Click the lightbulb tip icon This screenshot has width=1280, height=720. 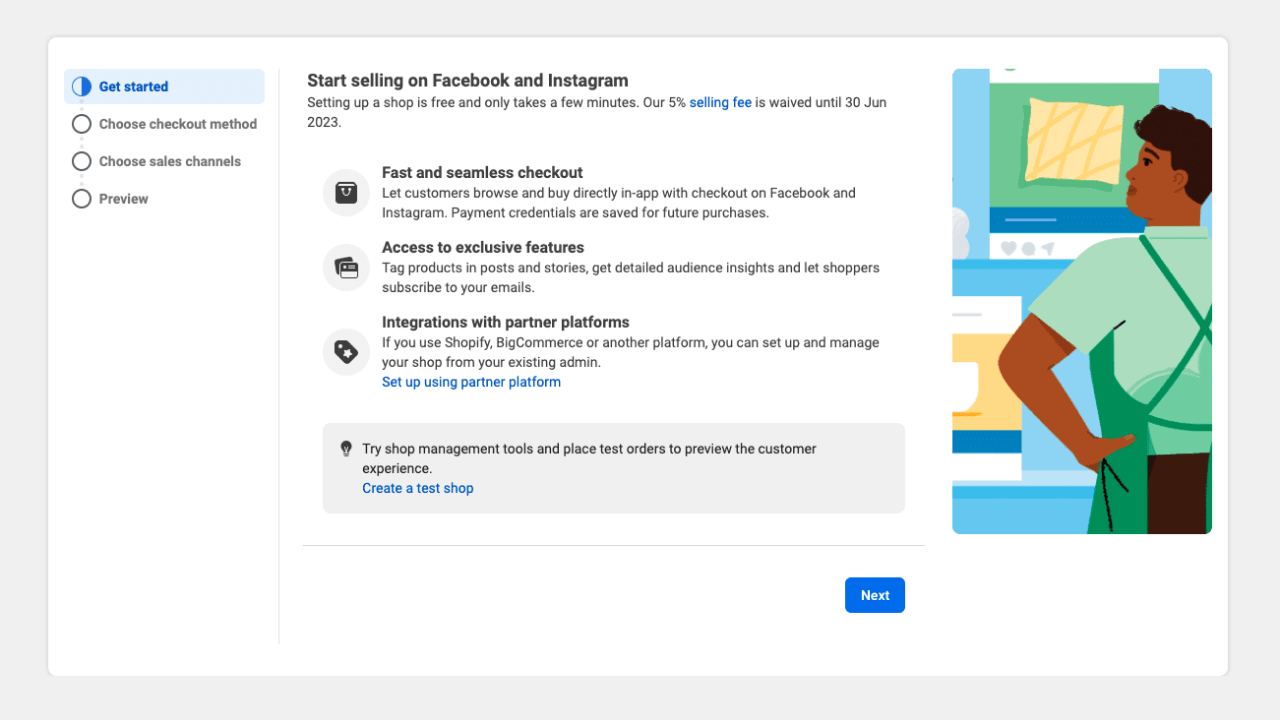346,449
